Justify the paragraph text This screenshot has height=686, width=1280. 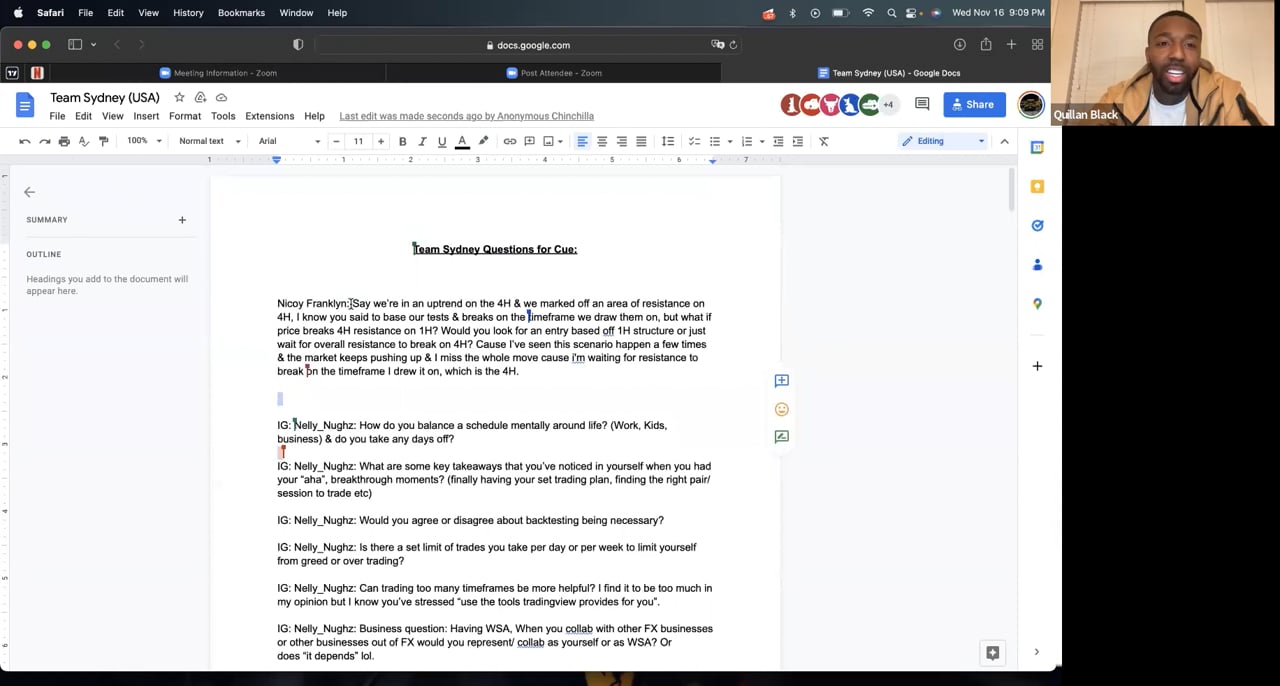[641, 141]
